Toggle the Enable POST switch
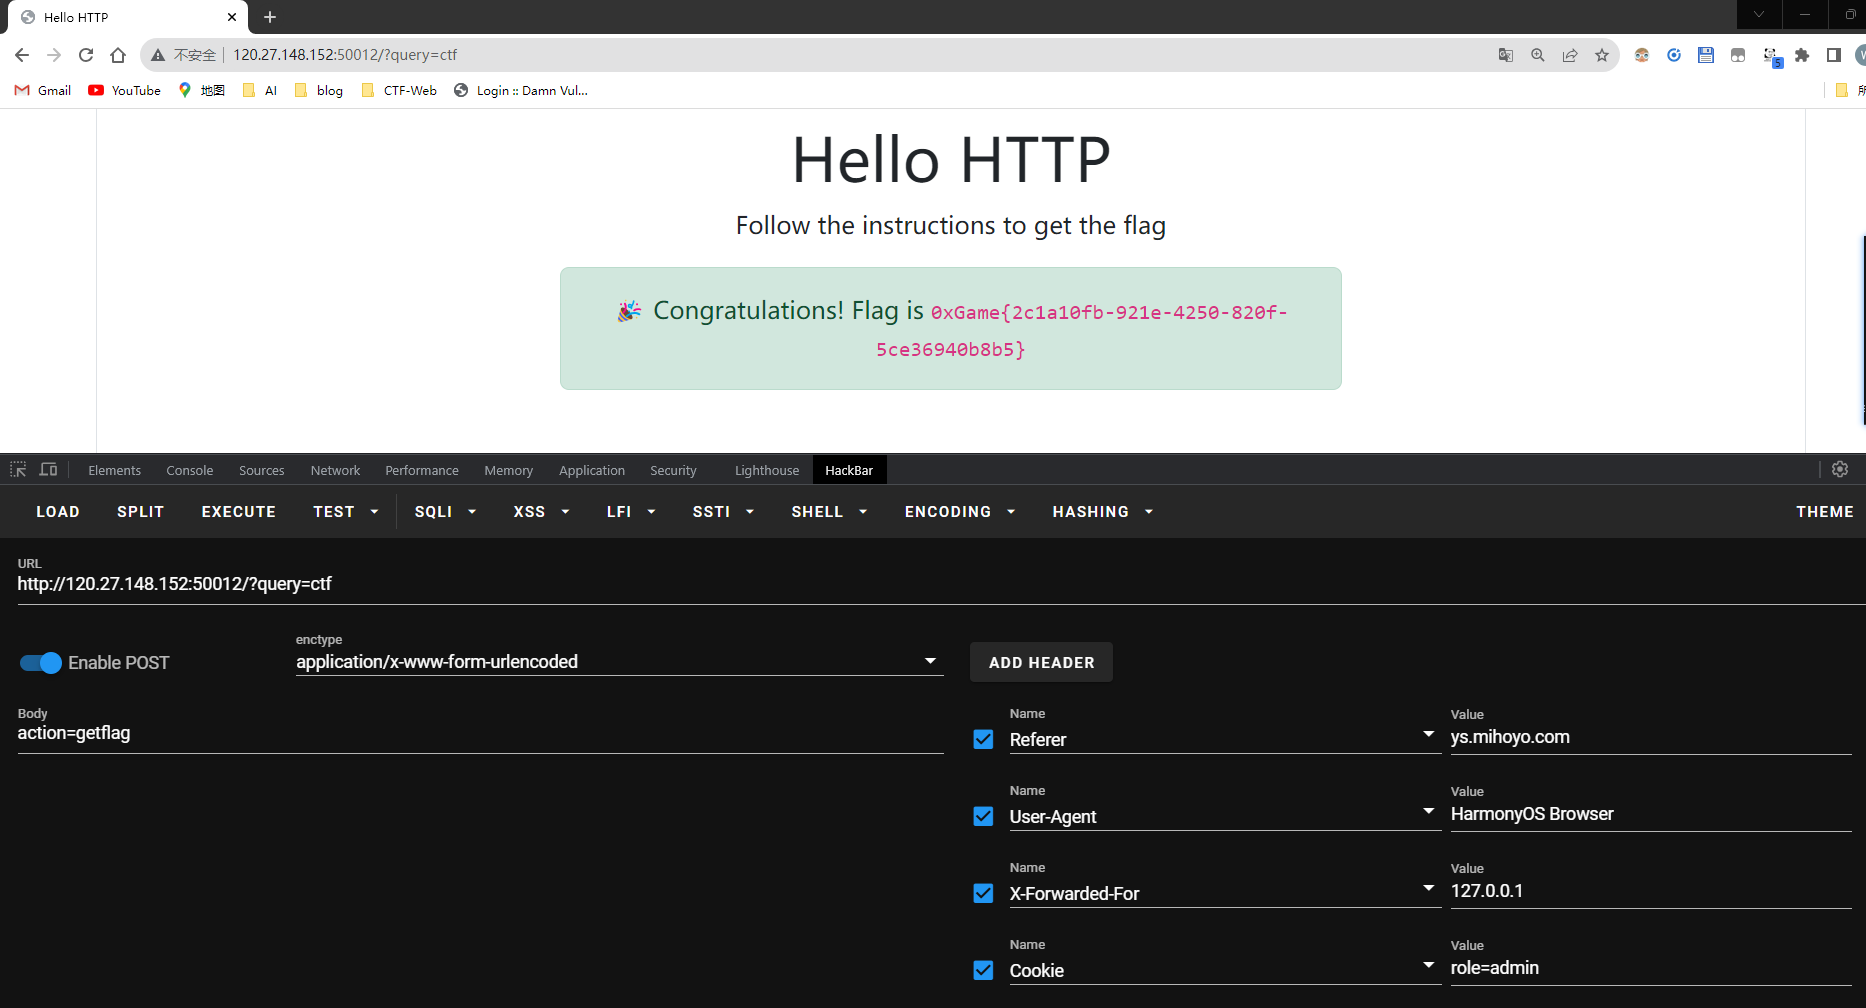The height and width of the screenshot is (1008, 1866). 41,663
